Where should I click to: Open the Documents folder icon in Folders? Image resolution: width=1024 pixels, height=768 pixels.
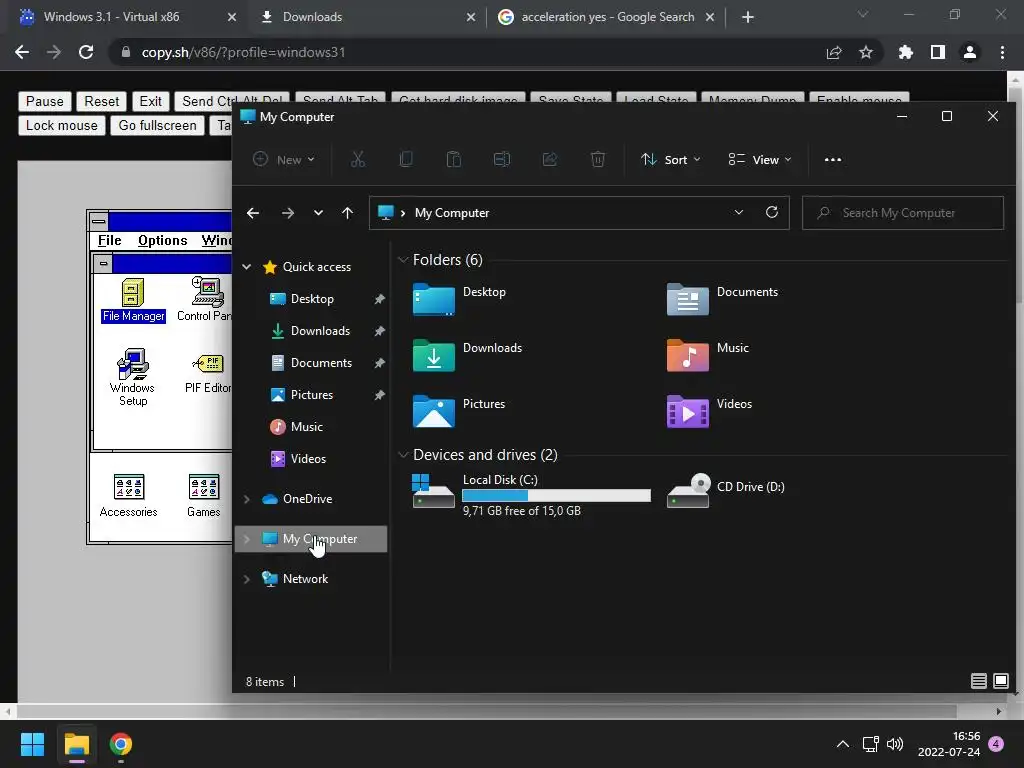click(x=688, y=299)
